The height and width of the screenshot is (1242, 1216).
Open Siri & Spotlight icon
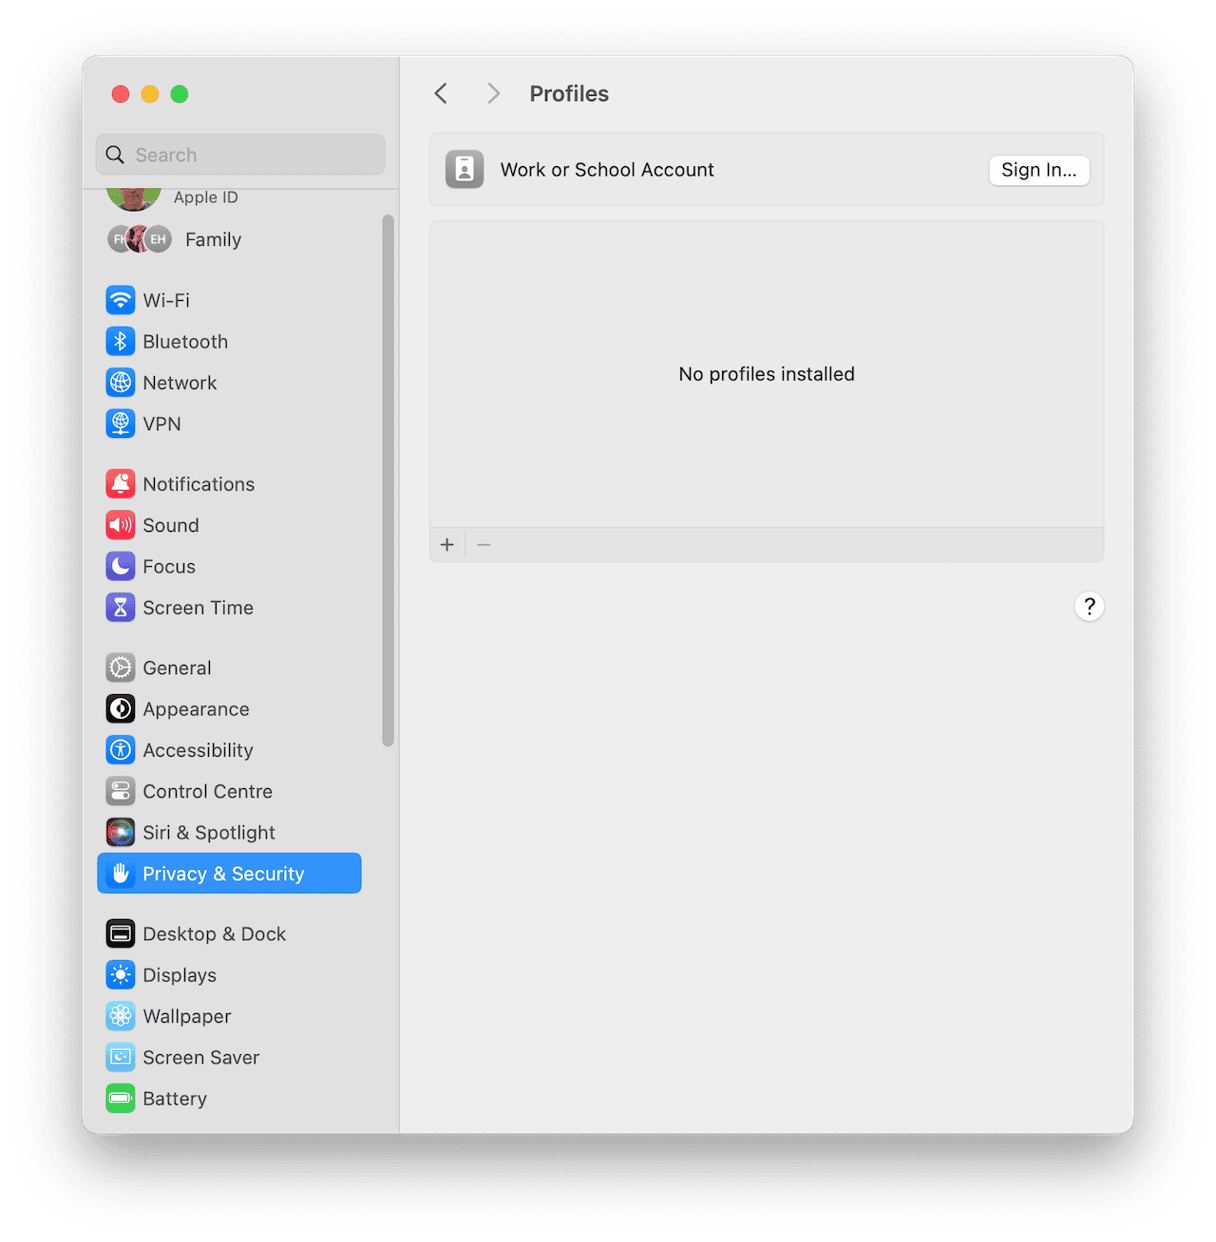tap(120, 833)
